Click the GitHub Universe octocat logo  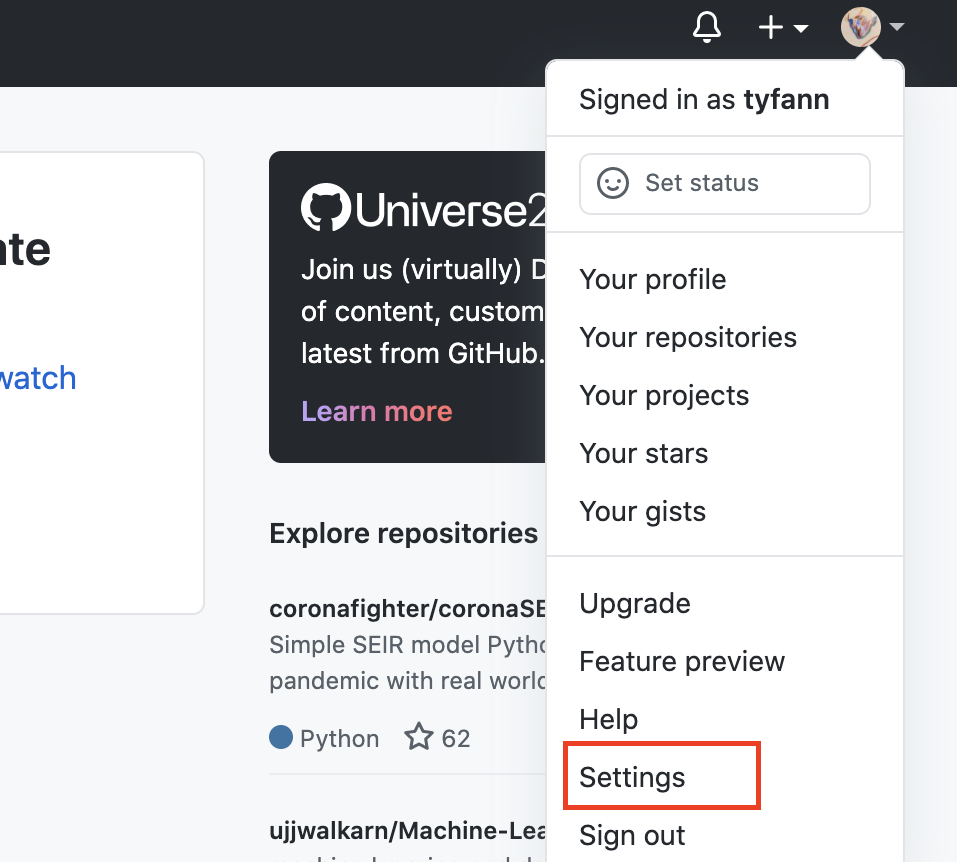coord(325,207)
